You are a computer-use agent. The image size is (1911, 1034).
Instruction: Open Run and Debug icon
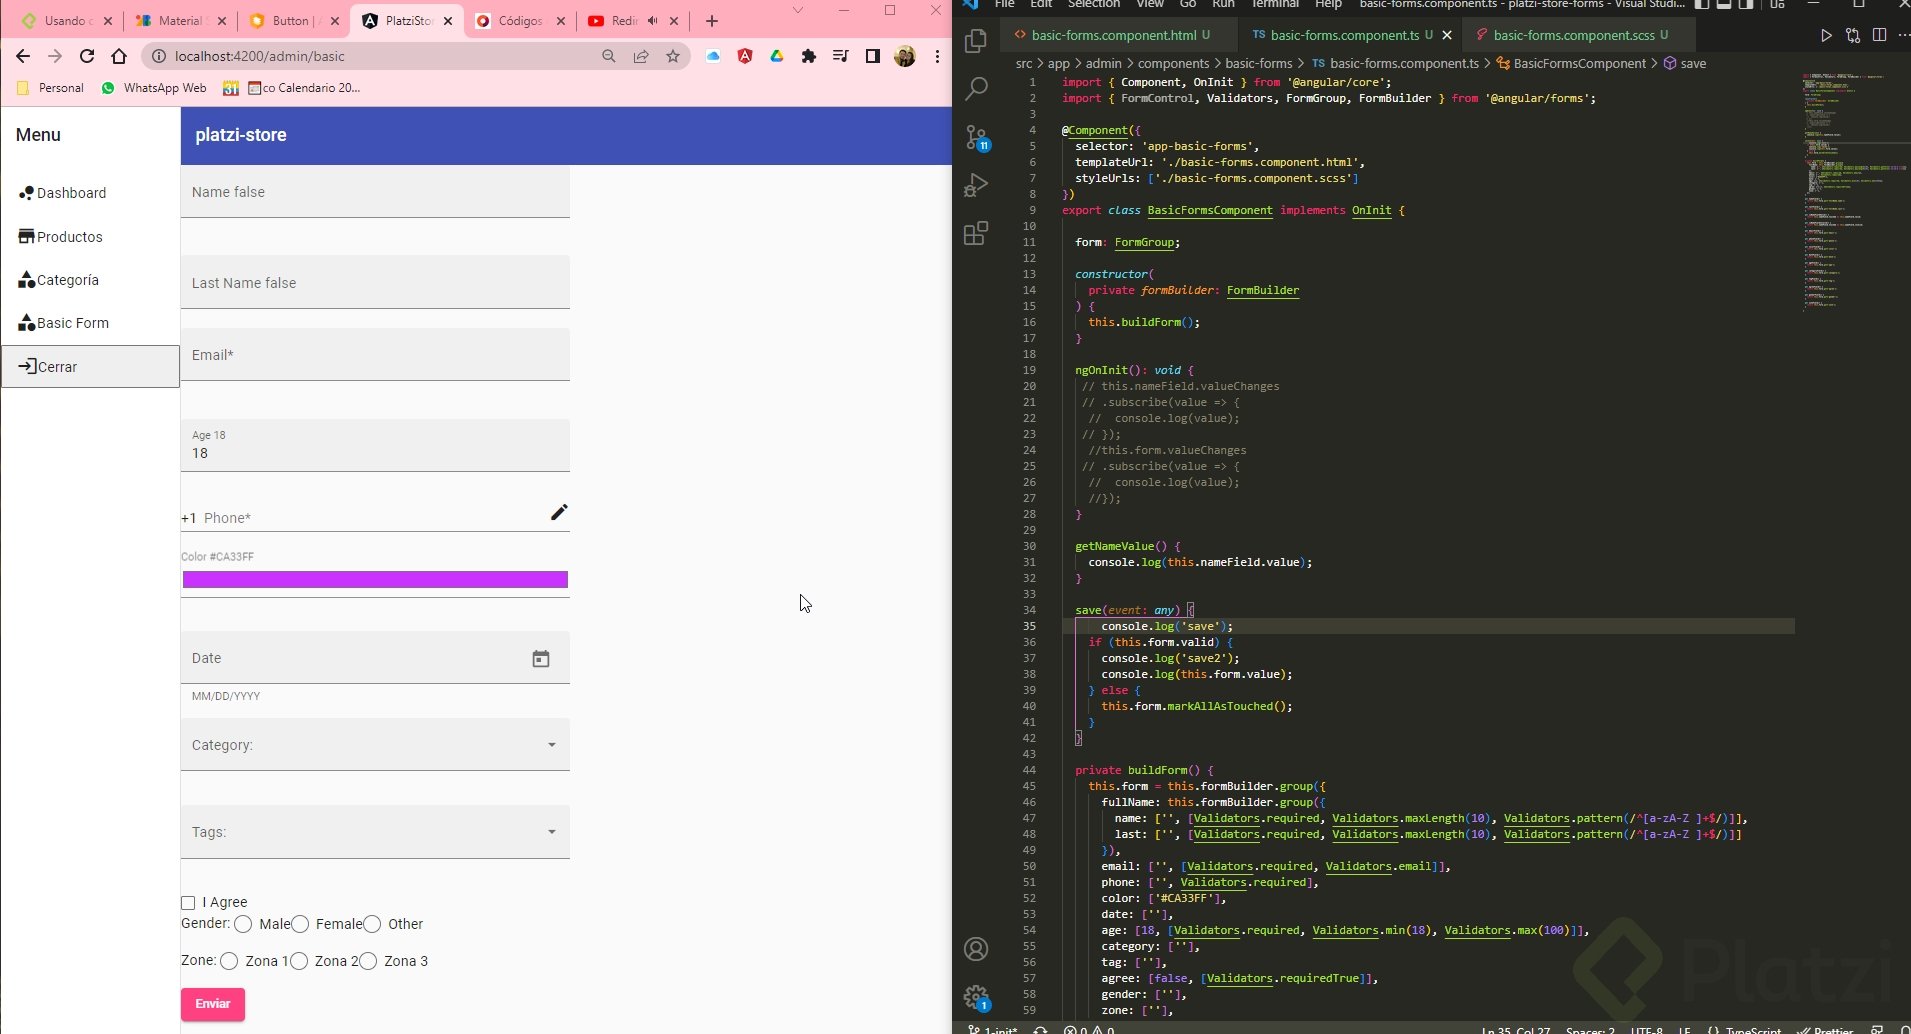[x=976, y=185]
